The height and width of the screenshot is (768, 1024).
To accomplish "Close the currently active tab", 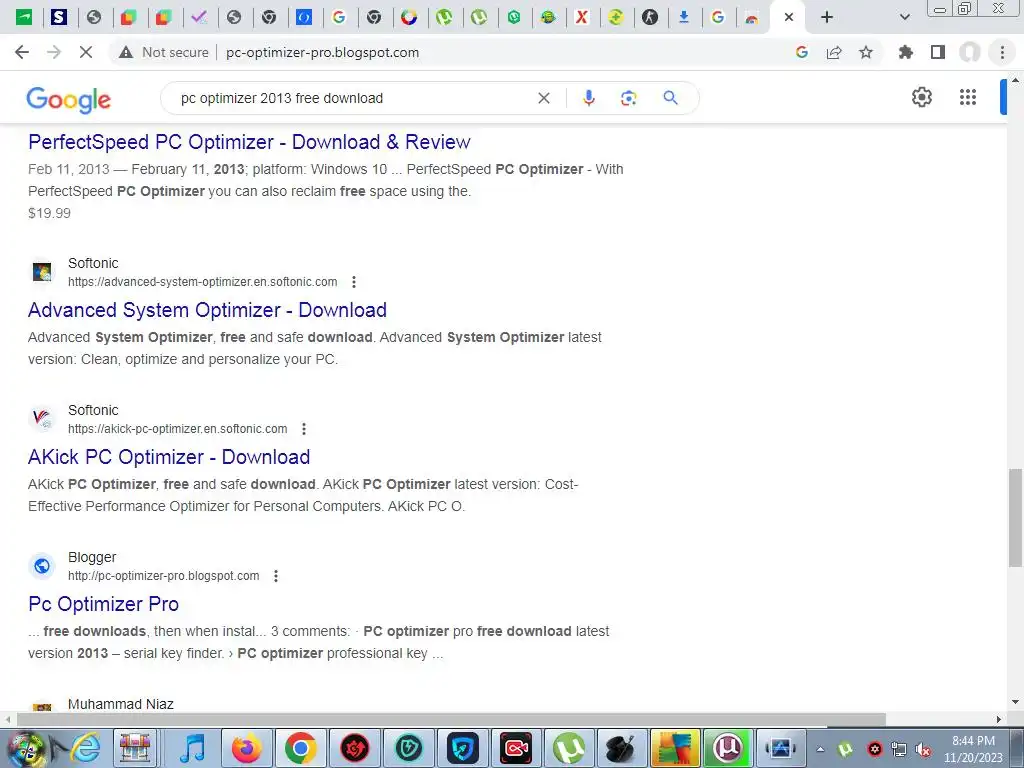I will pos(789,17).
